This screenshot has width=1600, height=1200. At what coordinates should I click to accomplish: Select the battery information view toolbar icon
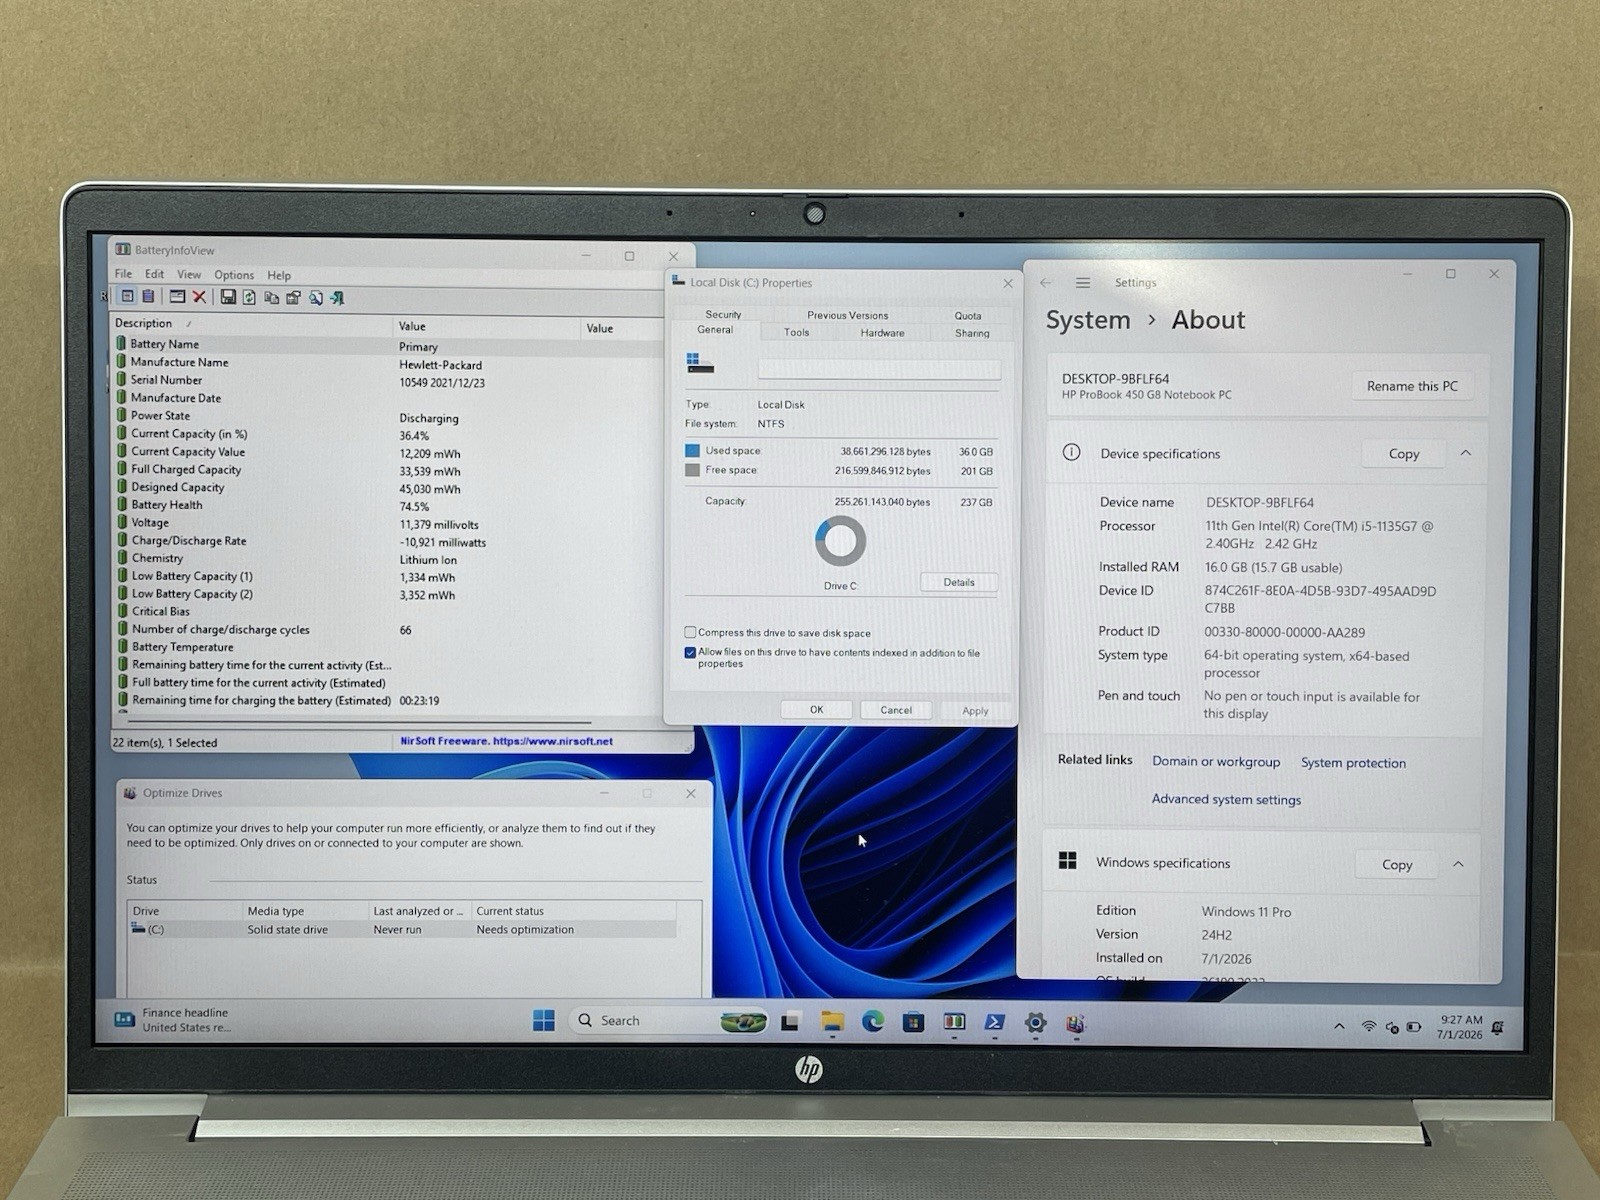pyautogui.click(x=127, y=296)
